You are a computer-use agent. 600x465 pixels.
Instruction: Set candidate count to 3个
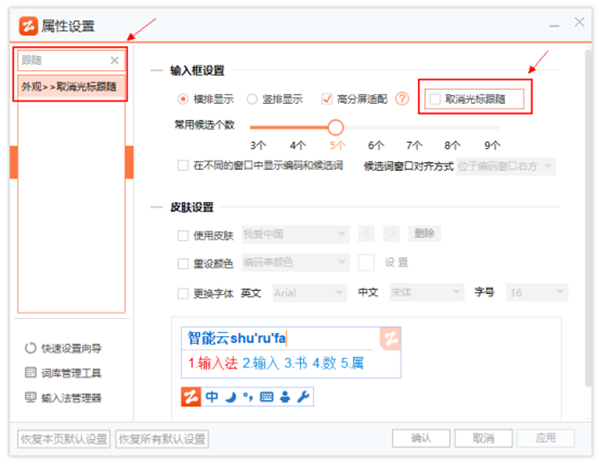(258, 145)
